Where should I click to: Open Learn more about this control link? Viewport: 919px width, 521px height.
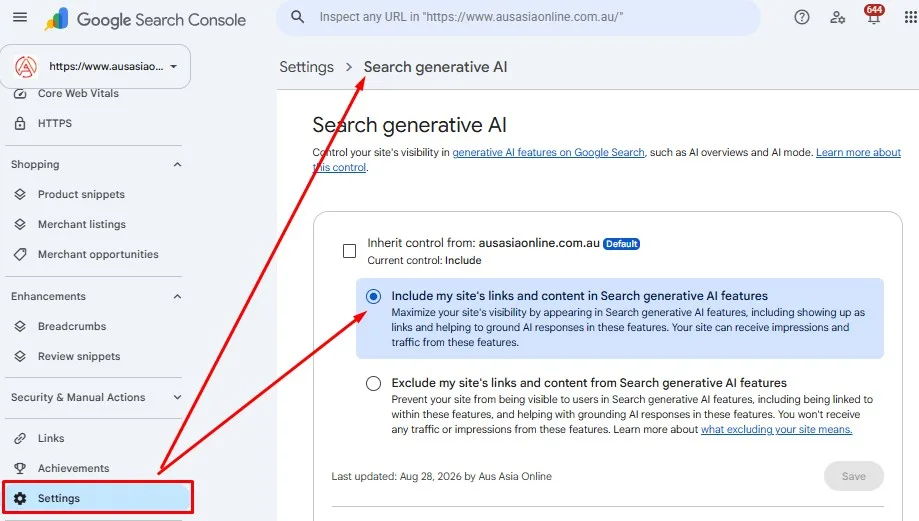tap(858, 152)
